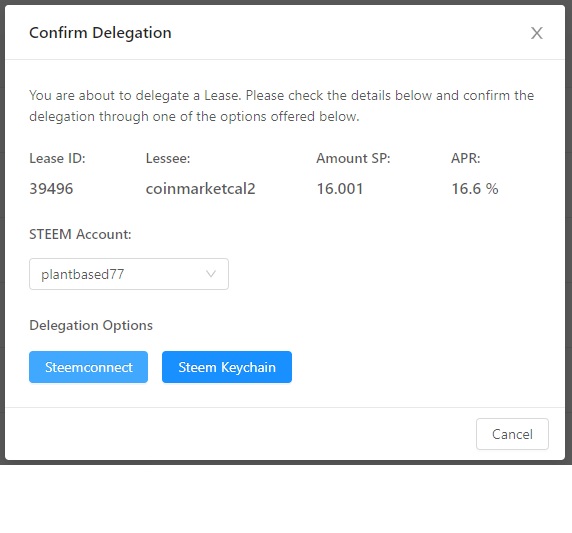Click the chevron arrow in account selector
Viewport: 572px width, 533px height.
211,274
